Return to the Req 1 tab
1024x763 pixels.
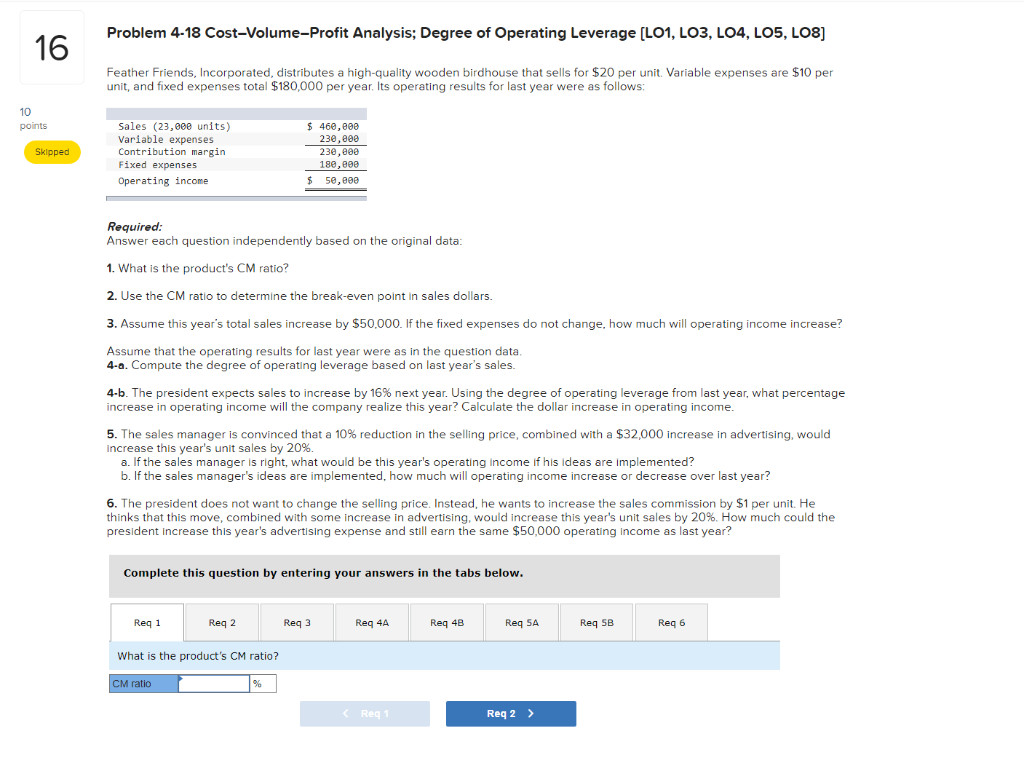[146, 621]
